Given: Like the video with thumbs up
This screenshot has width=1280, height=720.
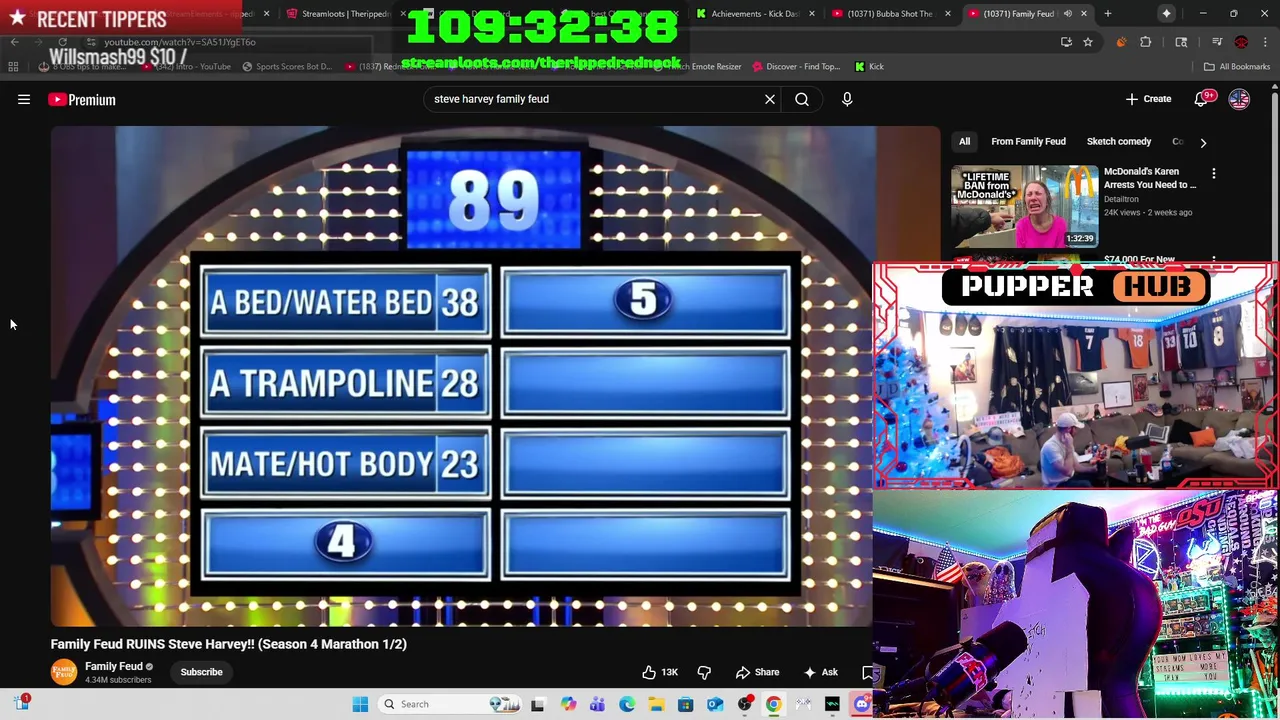Looking at the screenshot, I should click(x=660, y=672).
